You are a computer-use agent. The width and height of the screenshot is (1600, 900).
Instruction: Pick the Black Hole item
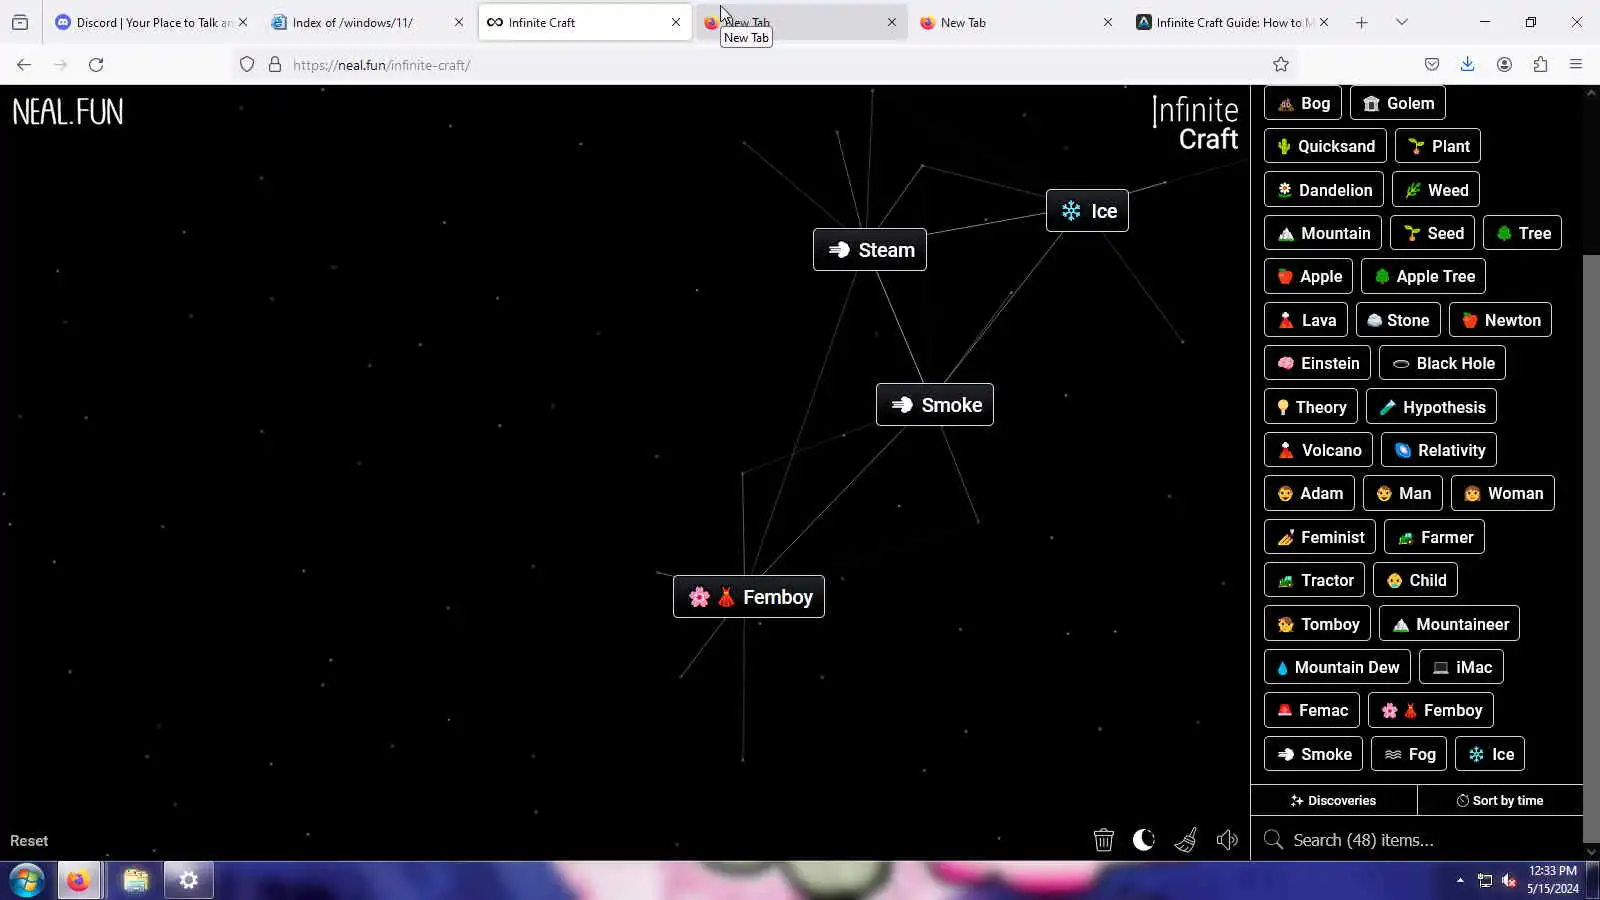coord(1442,363)
